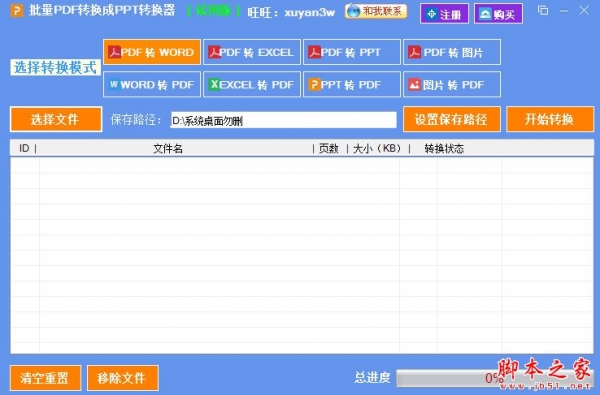Click the 注册 register button
Image resolution: width=600 pixels, height=395 pixels.
(x=444, y=14)
